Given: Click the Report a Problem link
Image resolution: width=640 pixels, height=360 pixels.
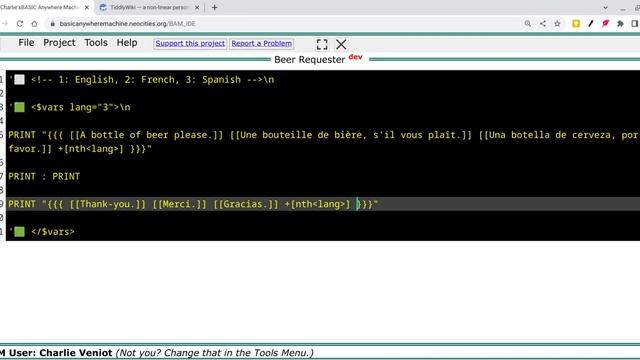Looking at the screenshot, I should click(262, 43).
